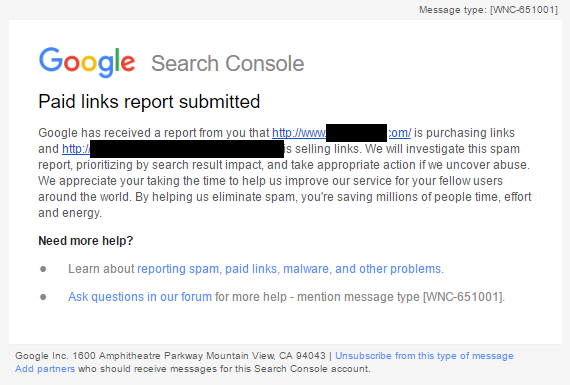Click Message type WNC-651001 at top

click(x=488, y=10)
